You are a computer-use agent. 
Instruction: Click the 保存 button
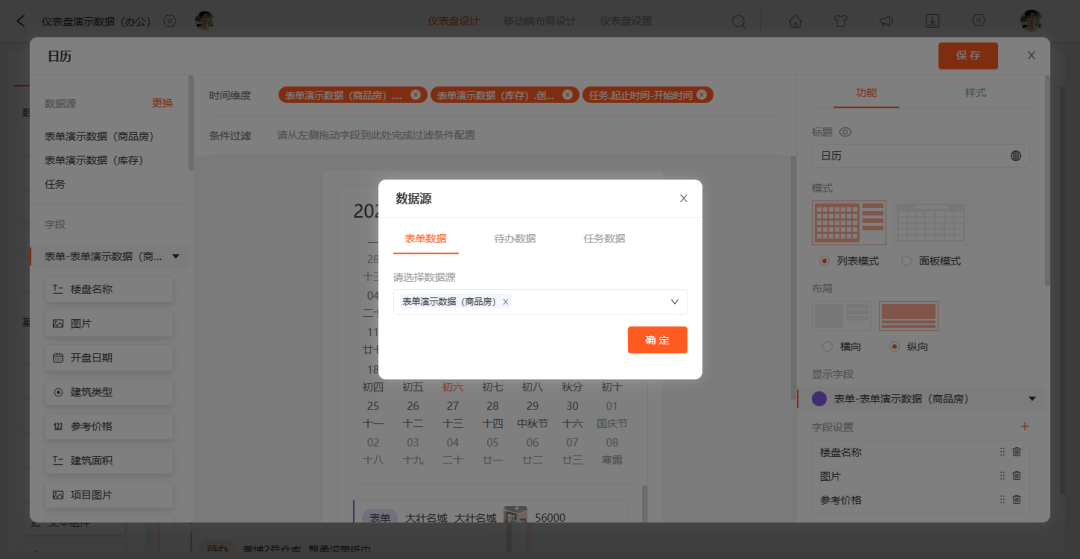point(968,56)
